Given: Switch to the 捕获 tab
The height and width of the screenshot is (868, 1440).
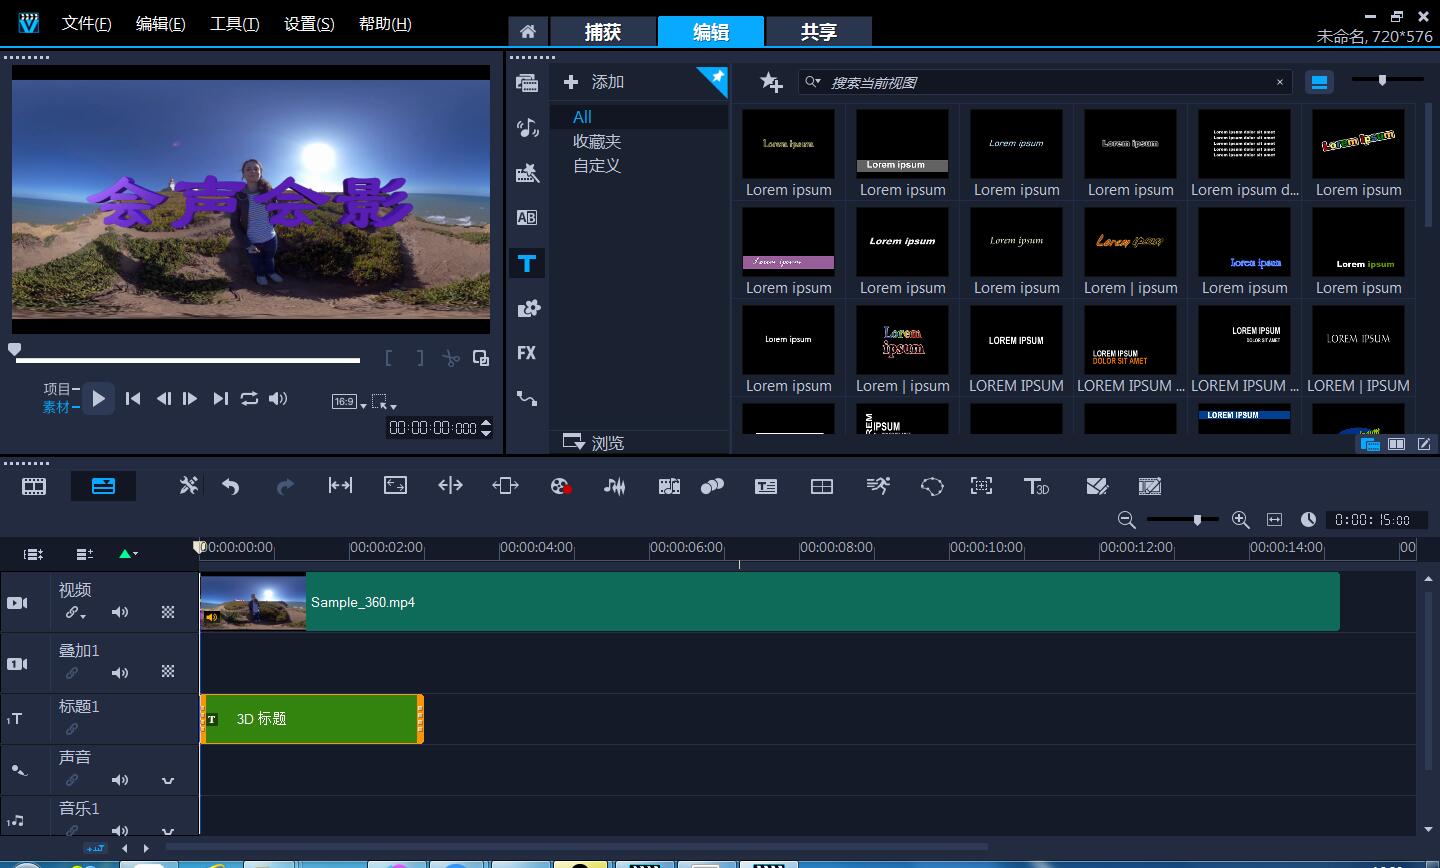Looking at the screenshot, I should click(603, 31).
